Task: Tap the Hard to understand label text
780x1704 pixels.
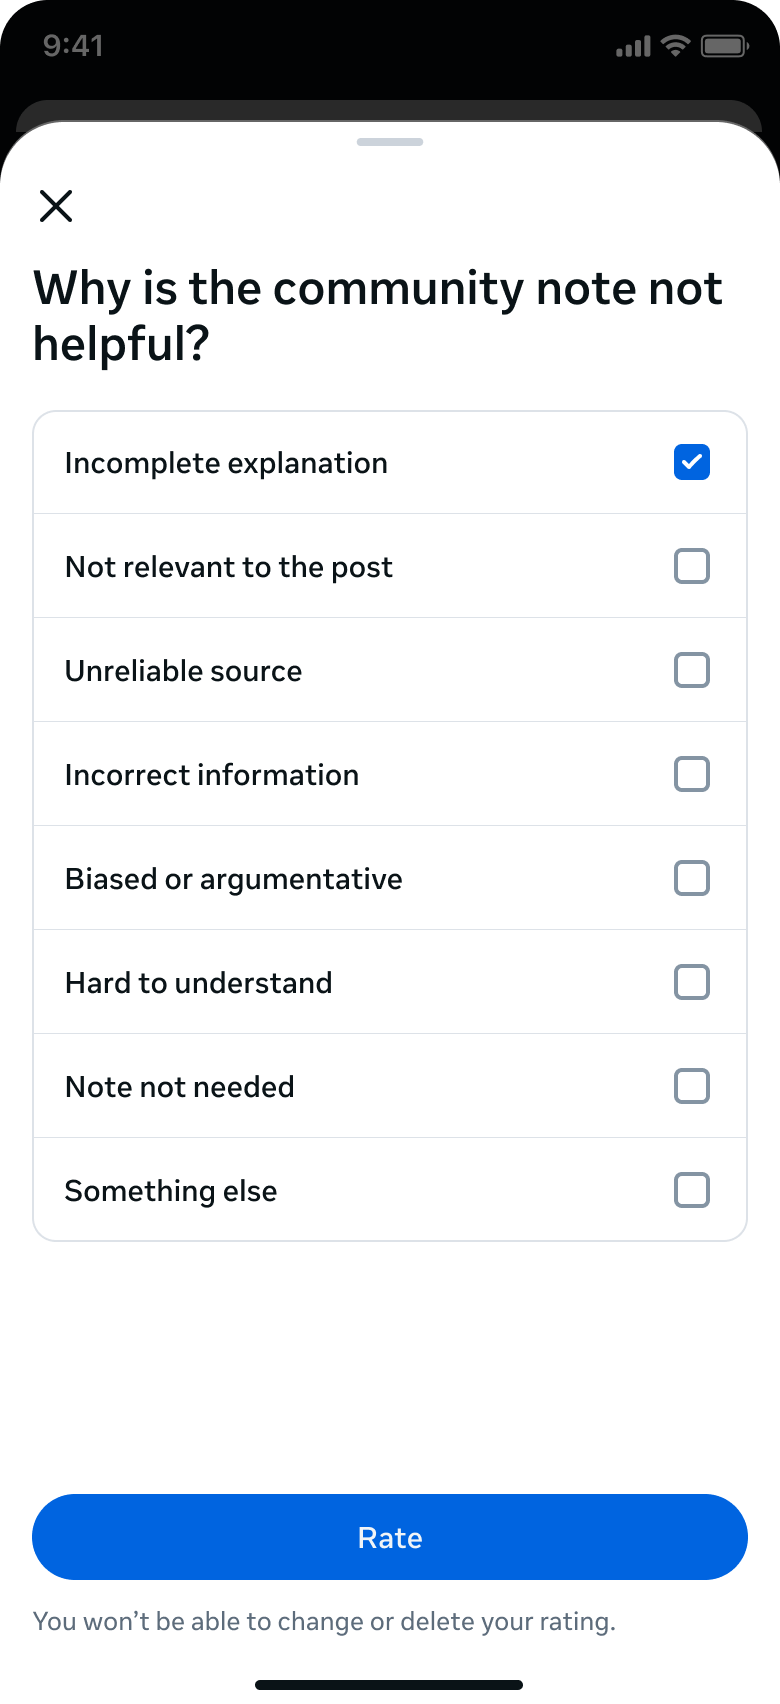Action: [x=198, y=983]
